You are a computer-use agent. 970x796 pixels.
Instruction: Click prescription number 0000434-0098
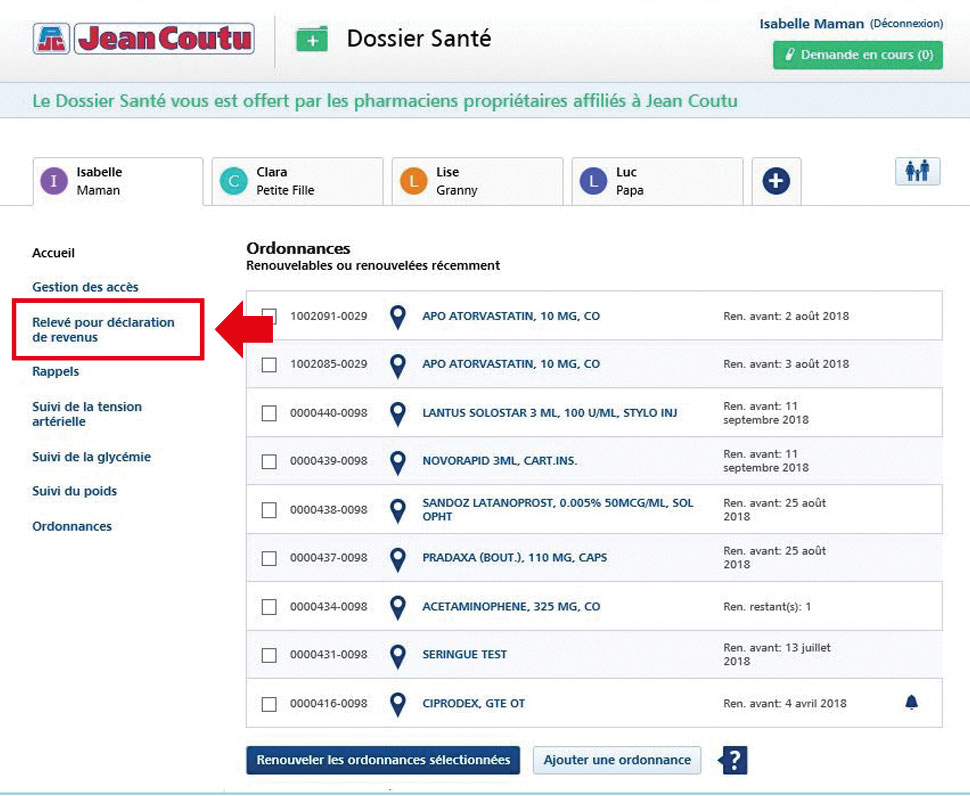[x=328, y=607]
